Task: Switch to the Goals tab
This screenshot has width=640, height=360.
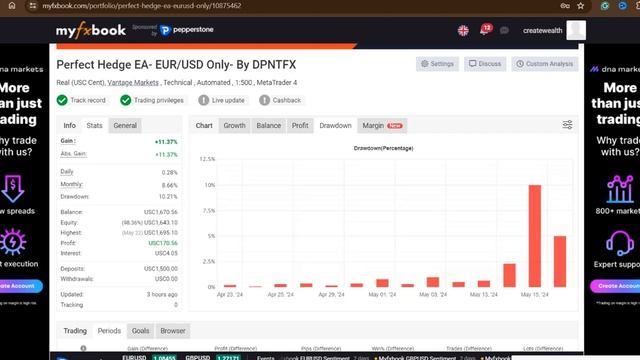Action: [140, 331]
